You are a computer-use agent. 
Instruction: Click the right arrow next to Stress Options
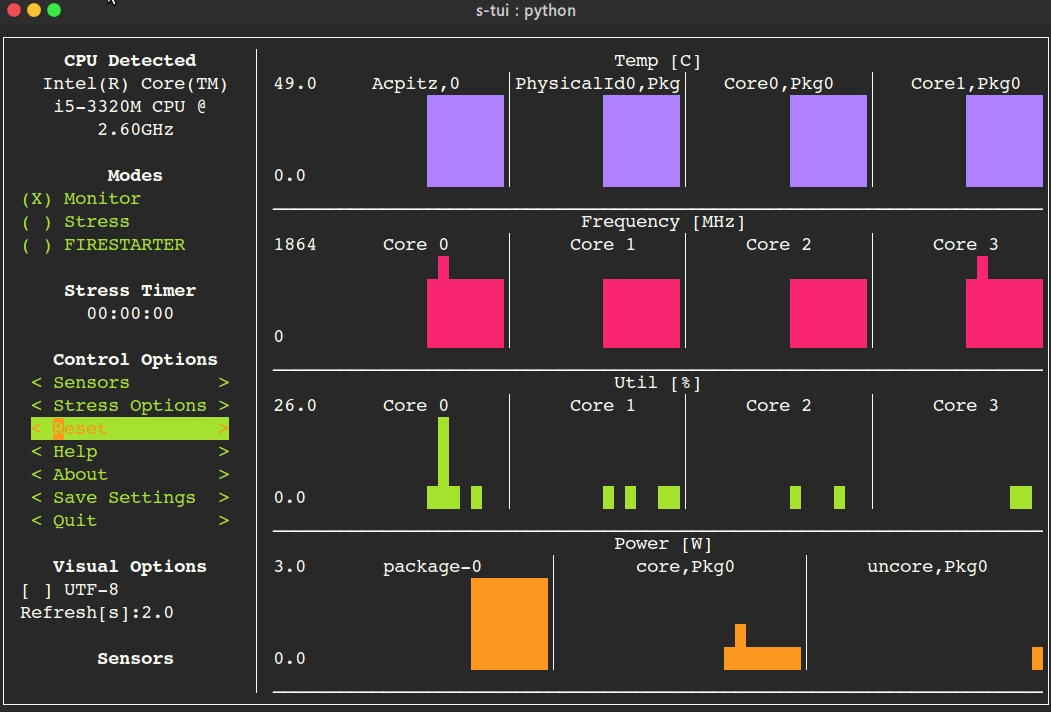(224, 406)
